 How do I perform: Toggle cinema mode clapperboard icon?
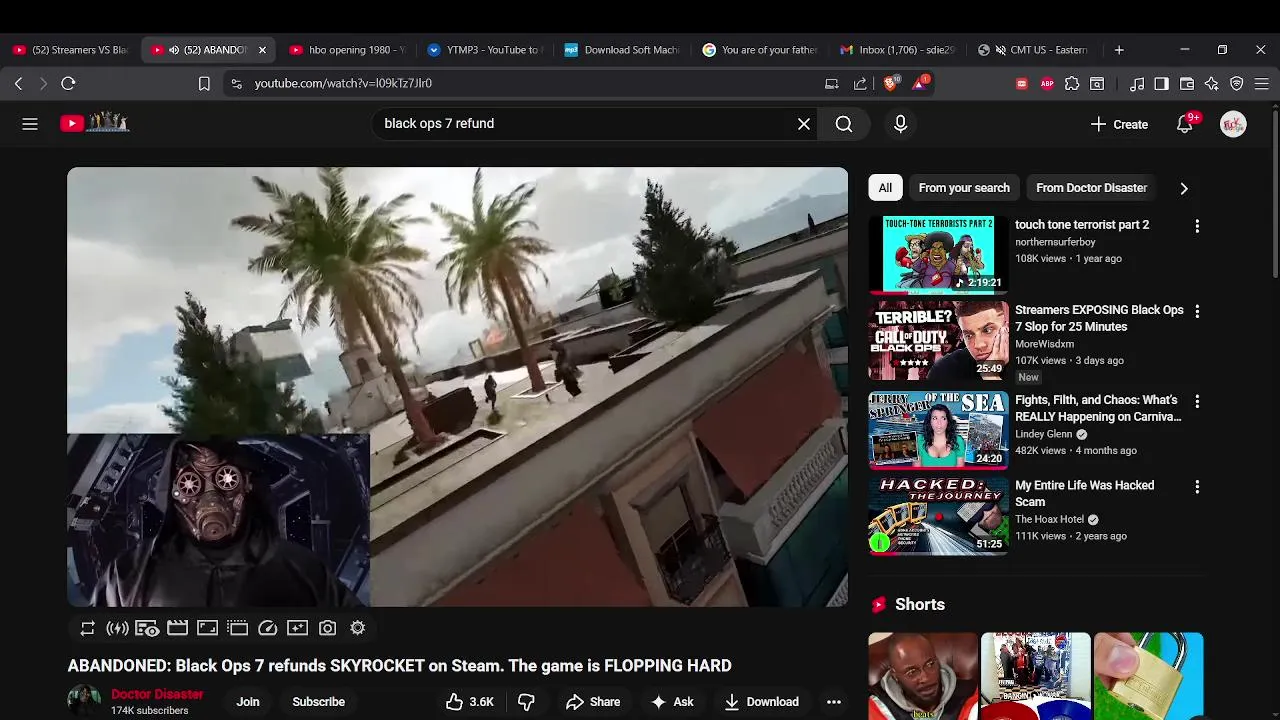point(177,628)
